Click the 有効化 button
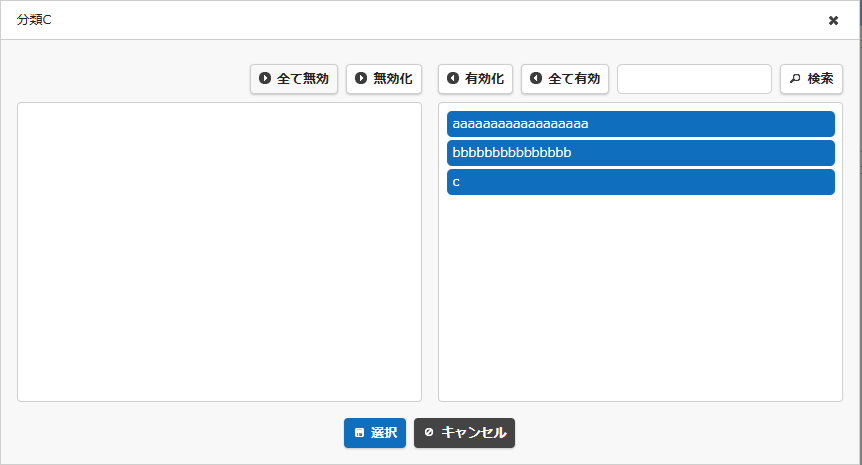Image resolution: width=862 pixels, height=465 pixels. click(476, 79)
